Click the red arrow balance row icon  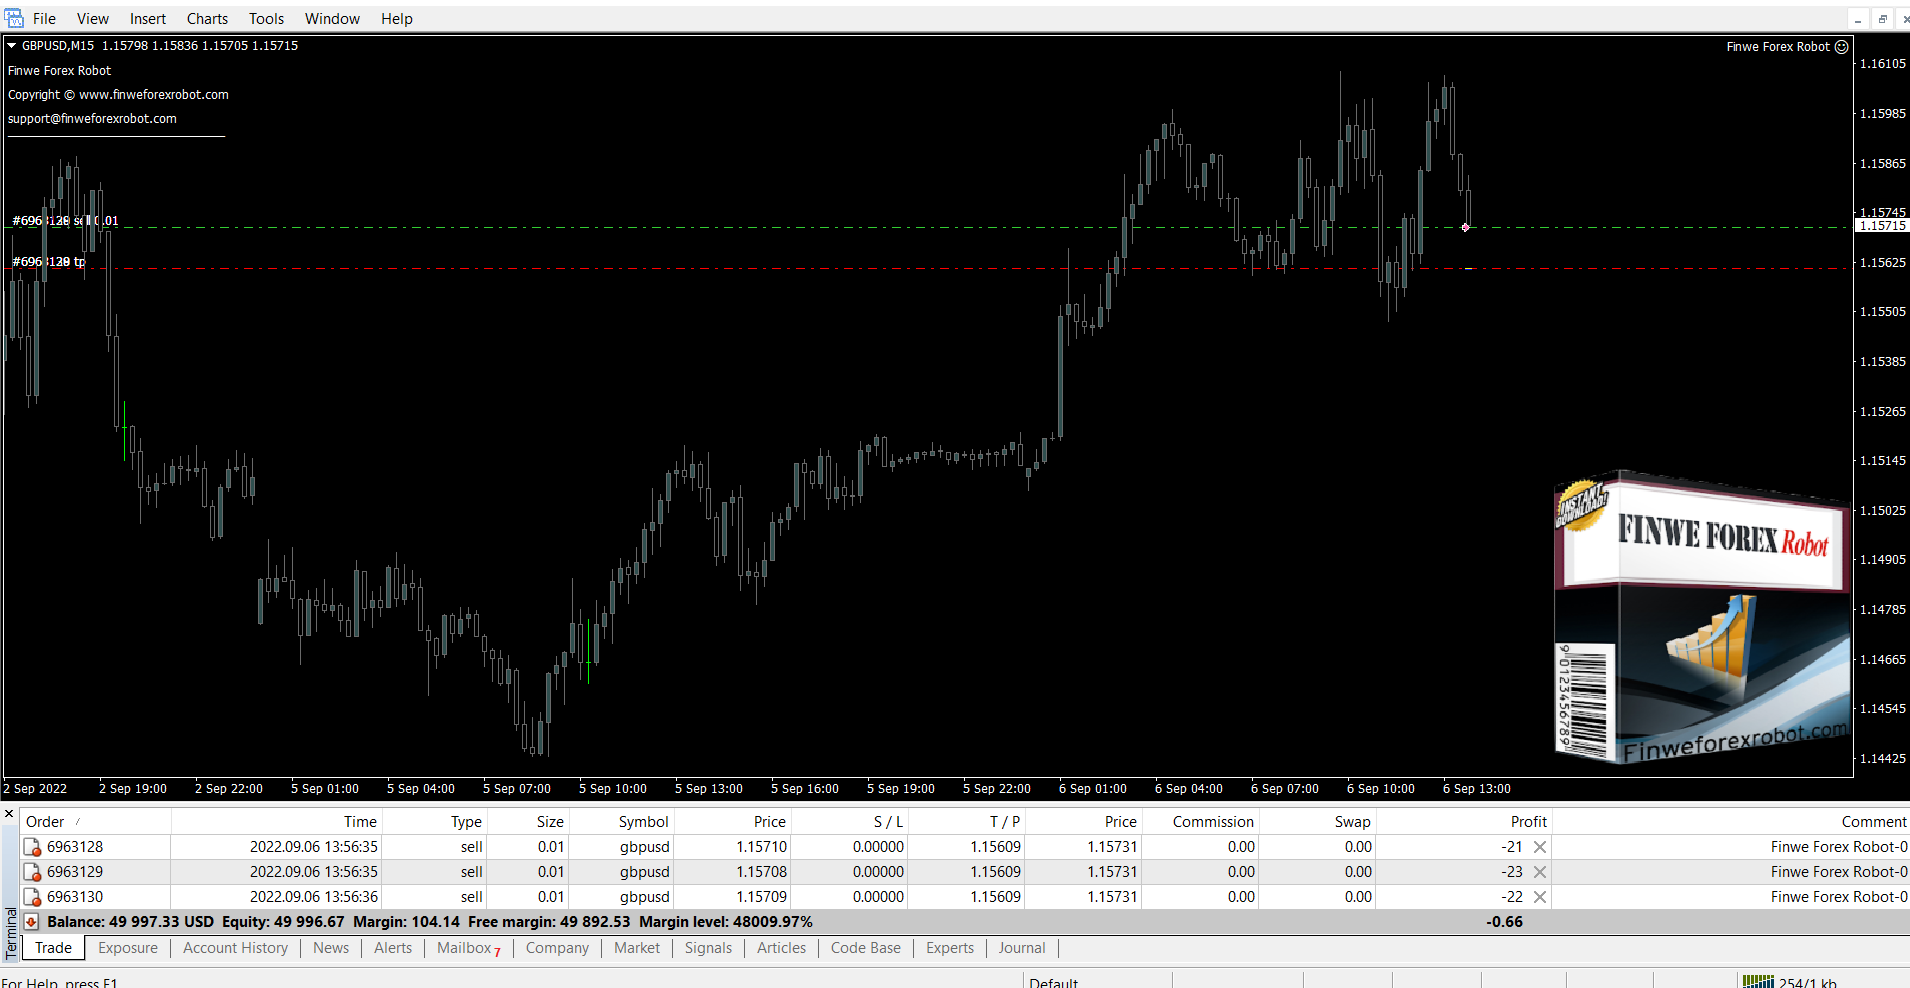[32, 922]
